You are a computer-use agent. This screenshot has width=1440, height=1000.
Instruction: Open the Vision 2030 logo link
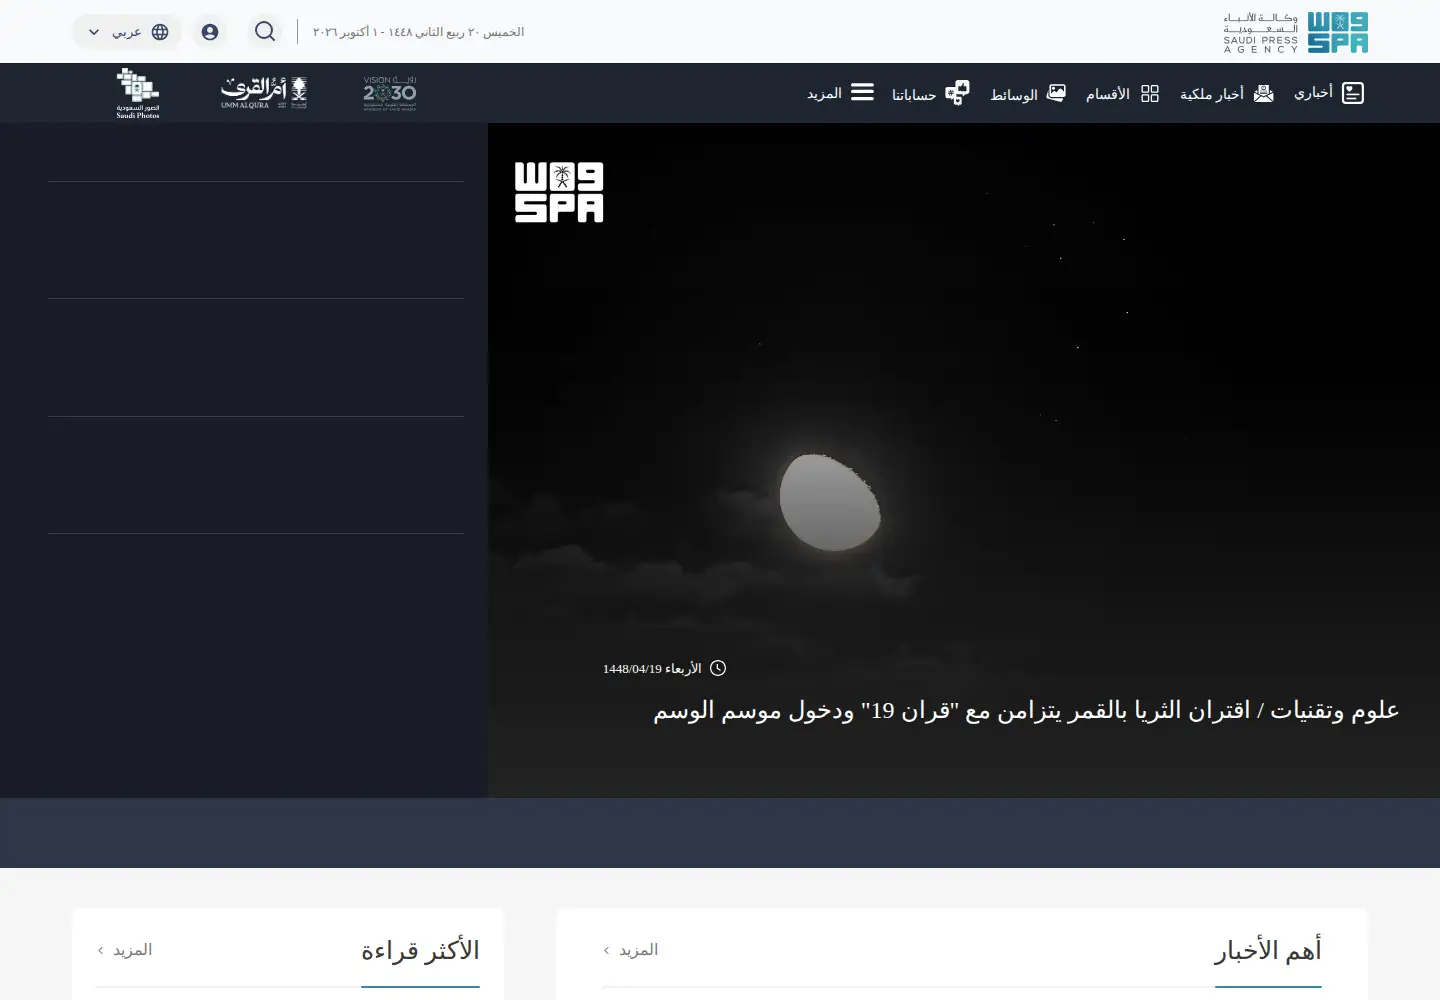pyautogui.click(x=390, y=93)
